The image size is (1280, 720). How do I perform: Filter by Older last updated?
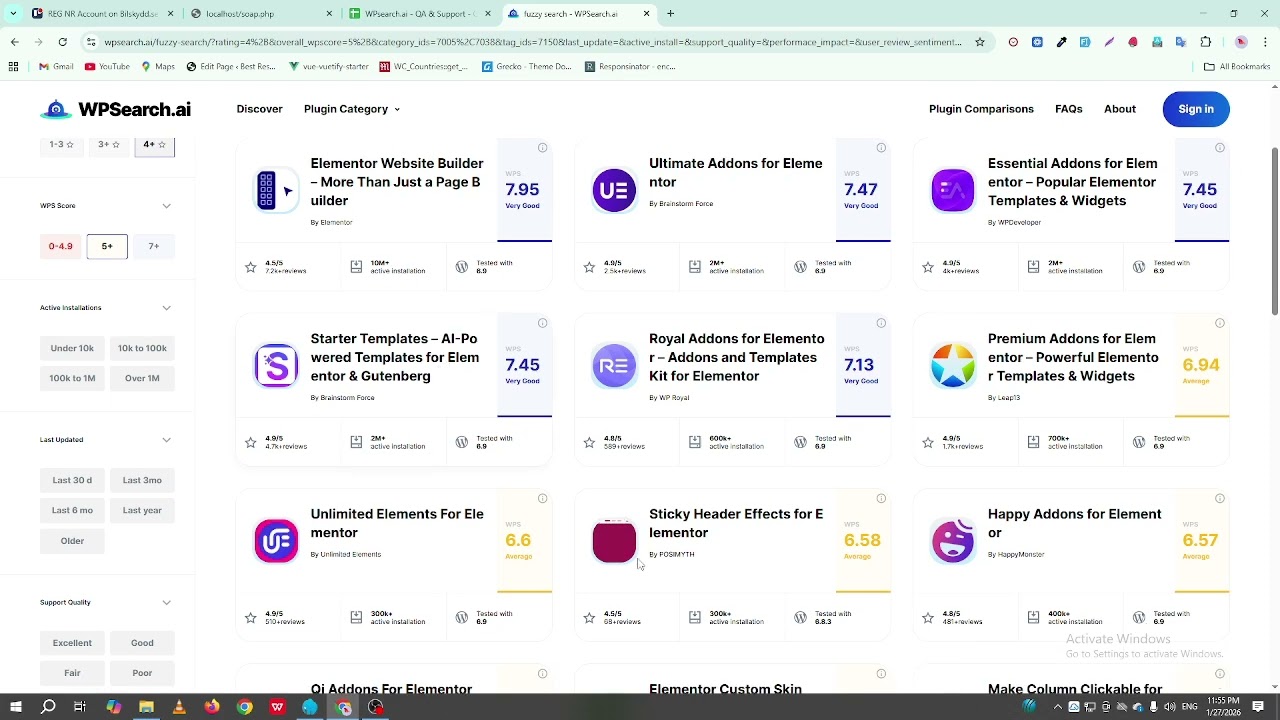(72, 541)
